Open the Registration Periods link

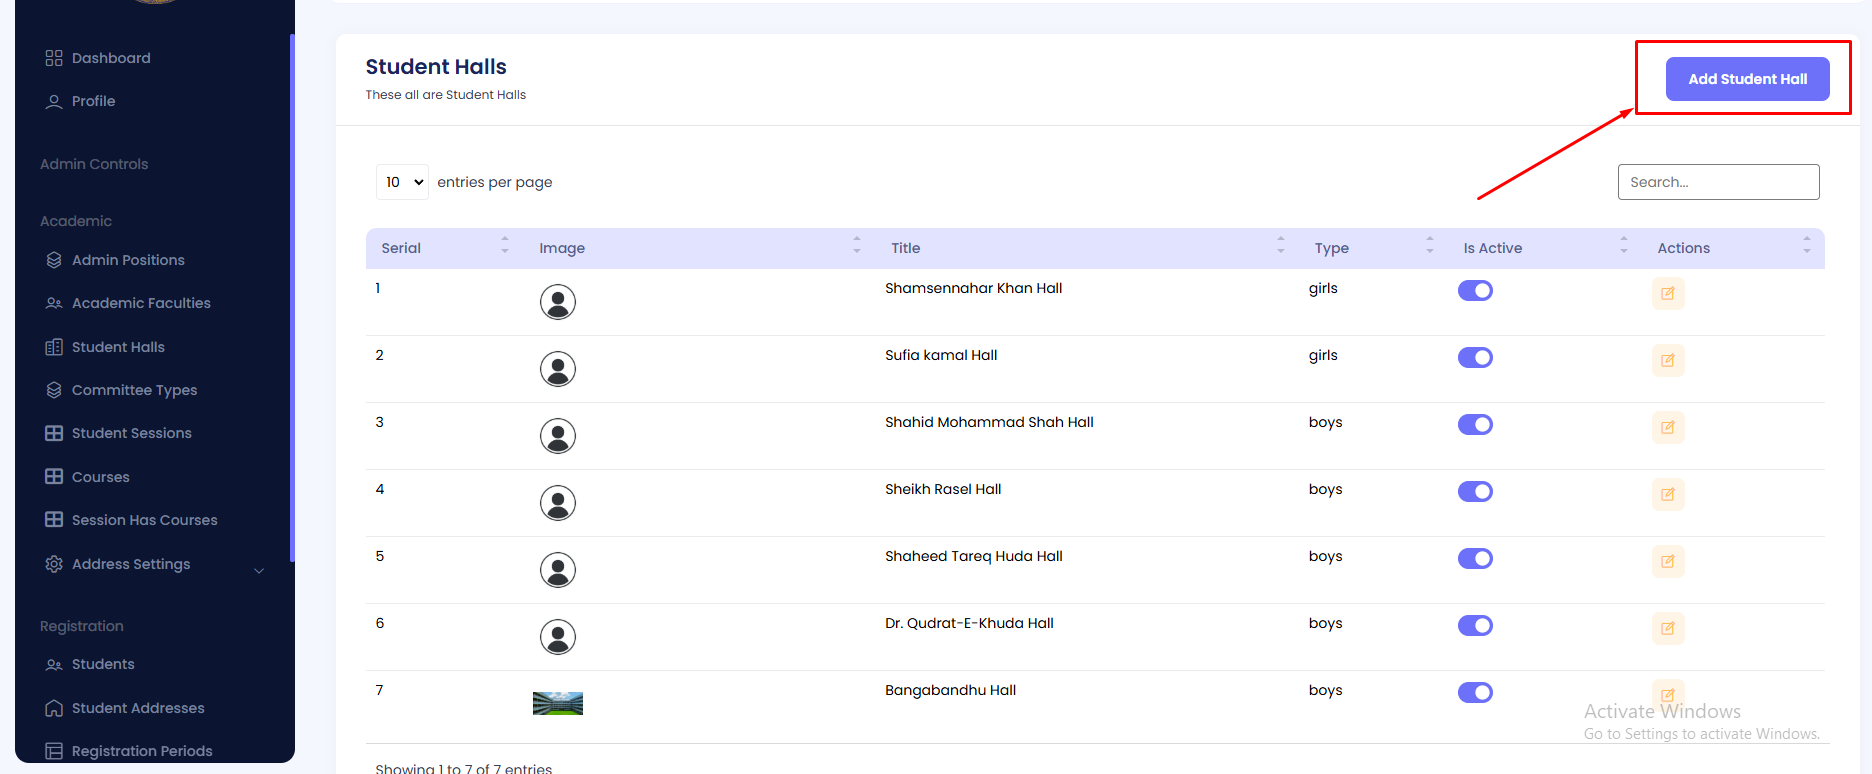click(x=142, y=751)
